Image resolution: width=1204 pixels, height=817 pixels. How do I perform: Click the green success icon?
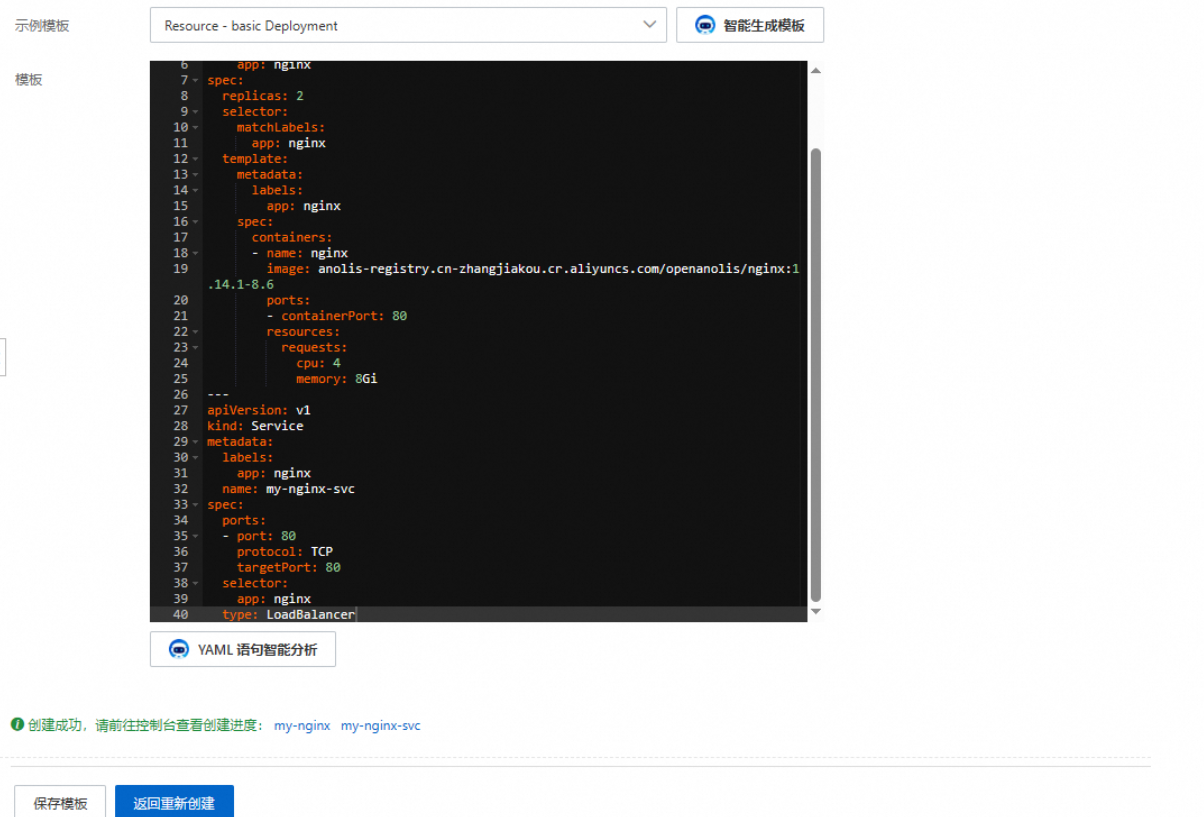(17, 724)
